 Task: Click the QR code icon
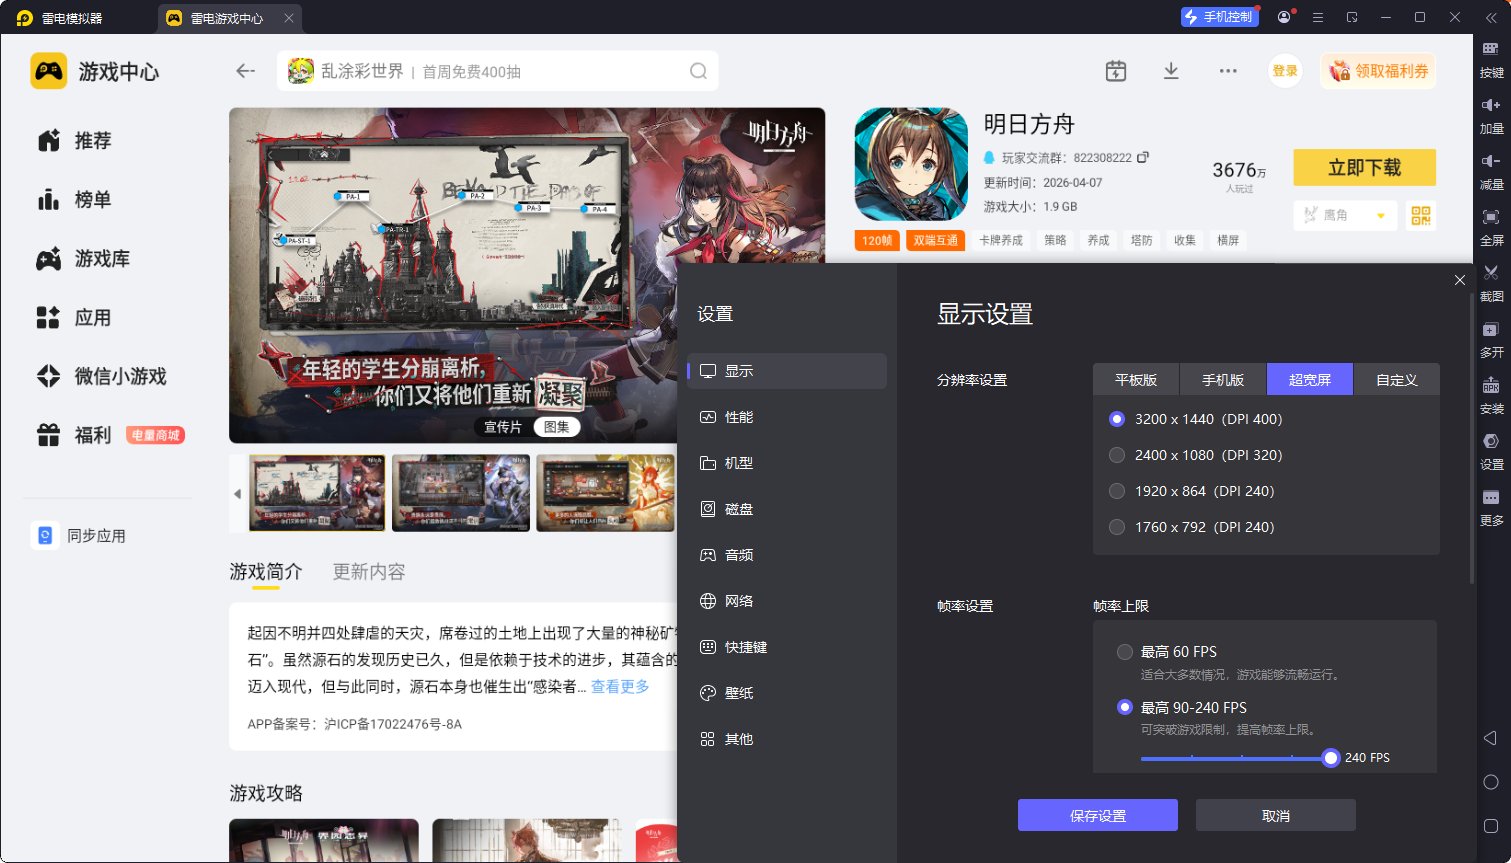[x=1420, y=215]
